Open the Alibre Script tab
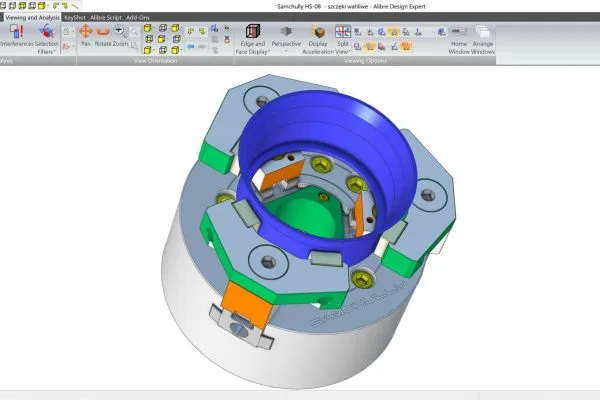600x400 pixels. [106, 18]
